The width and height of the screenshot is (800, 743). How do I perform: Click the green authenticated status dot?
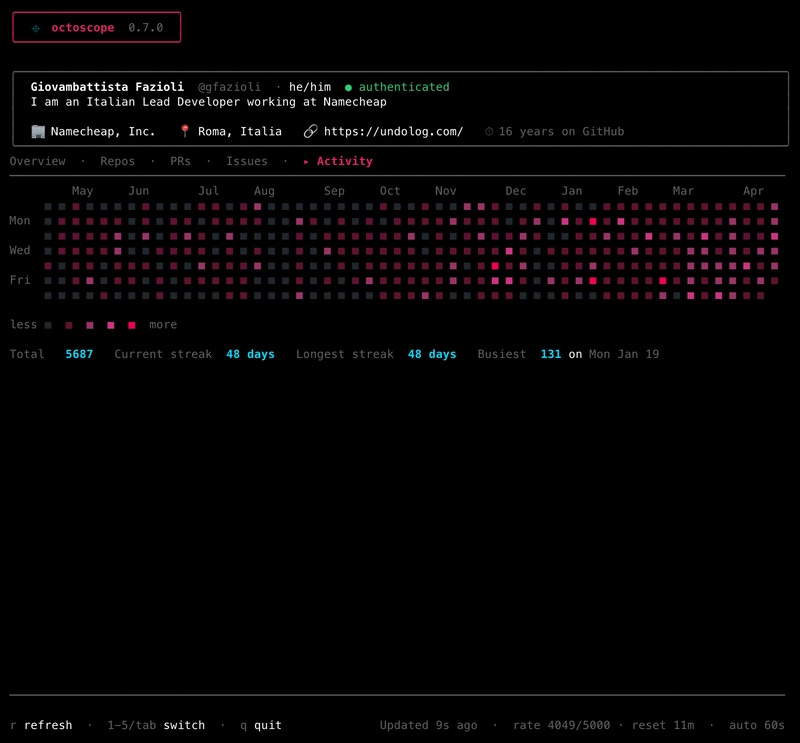(x=348, y=88)
